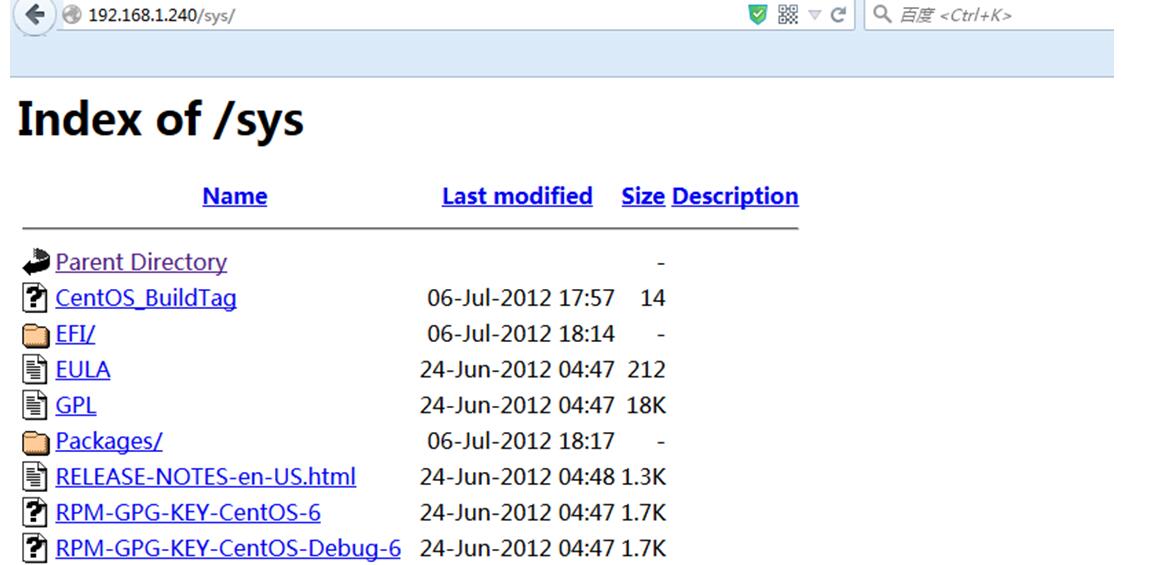The width and height of the screenshot is (1172, 565).
Task: Open the RPM-GPG-KEY-CentOS-Debug-6 link
Action: (228, 549)
